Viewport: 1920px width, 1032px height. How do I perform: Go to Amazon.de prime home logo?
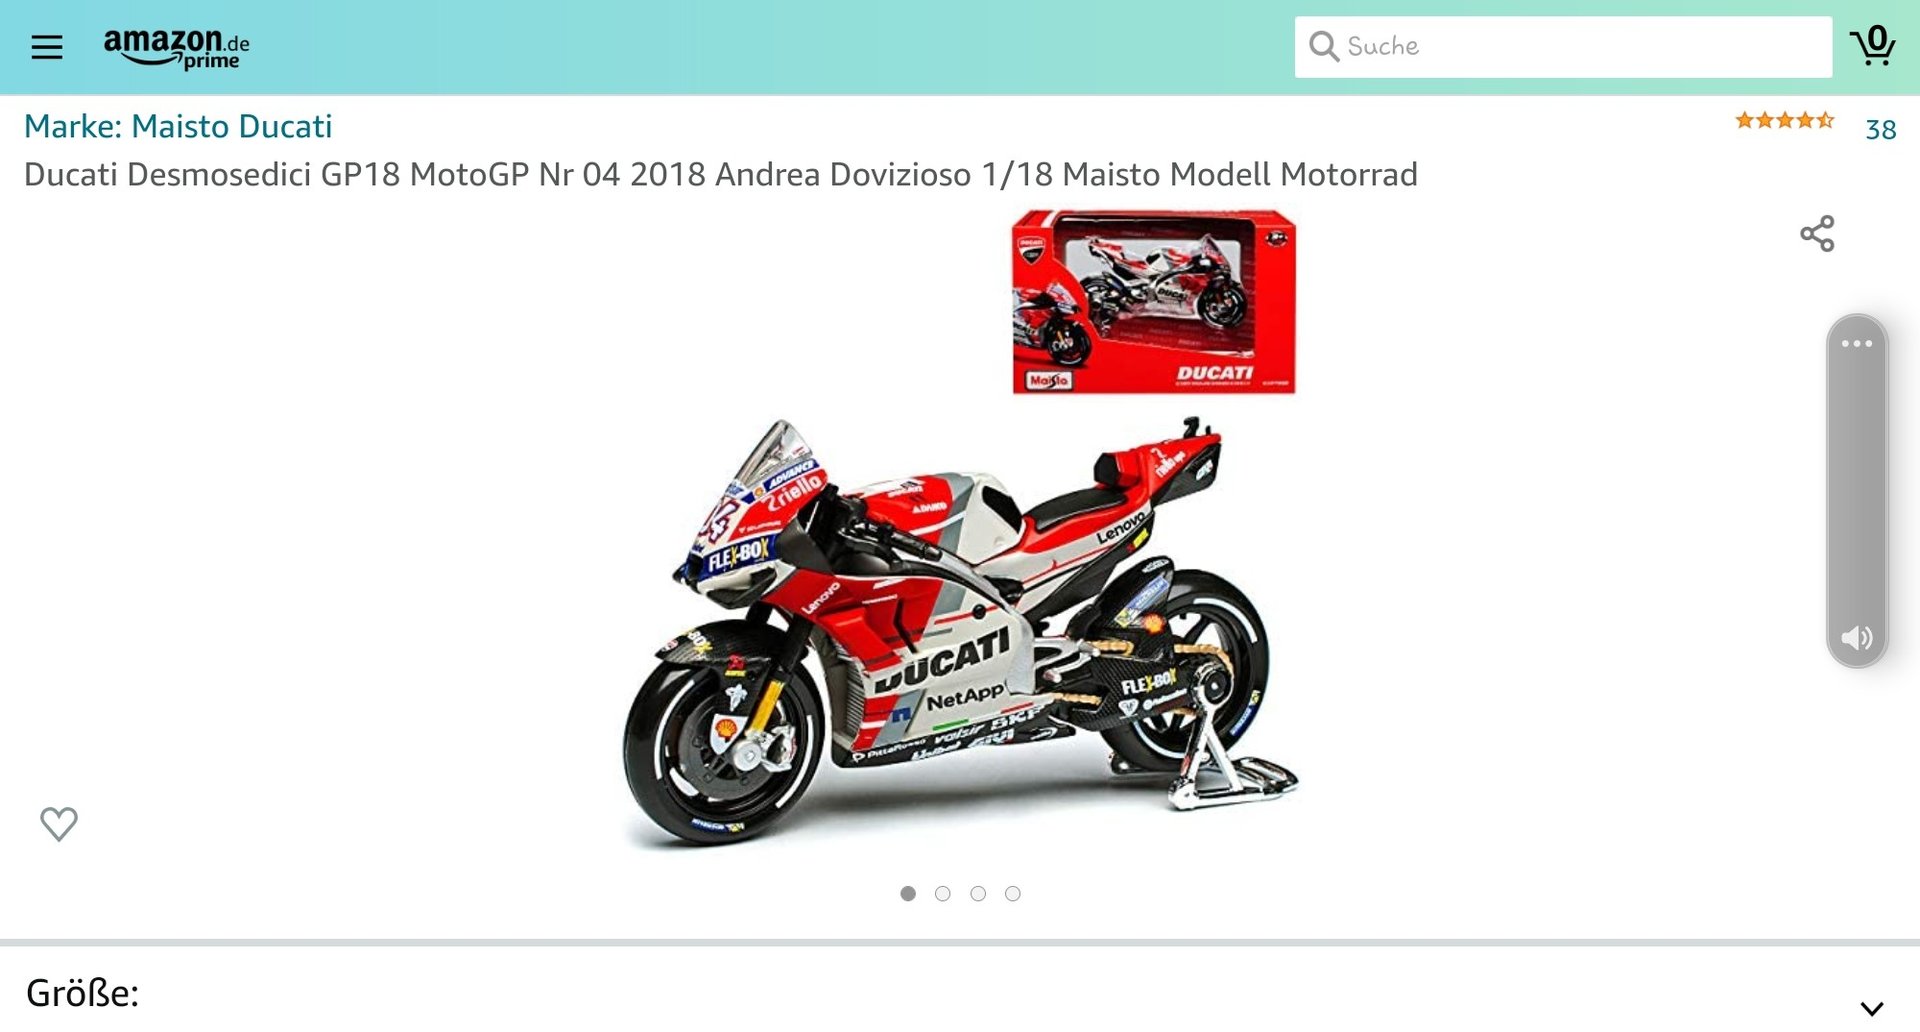[177, 48]
